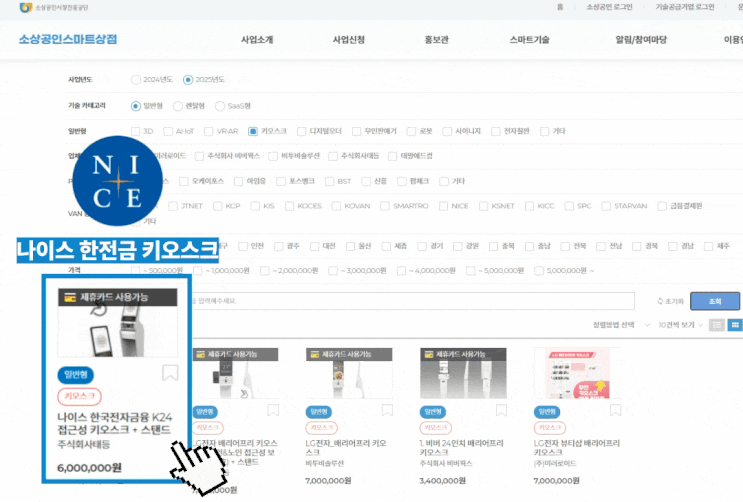This screenshot has height=502, width=743.
Task: Select the 인천 region checkbox
Action: [x=243, y=246]
